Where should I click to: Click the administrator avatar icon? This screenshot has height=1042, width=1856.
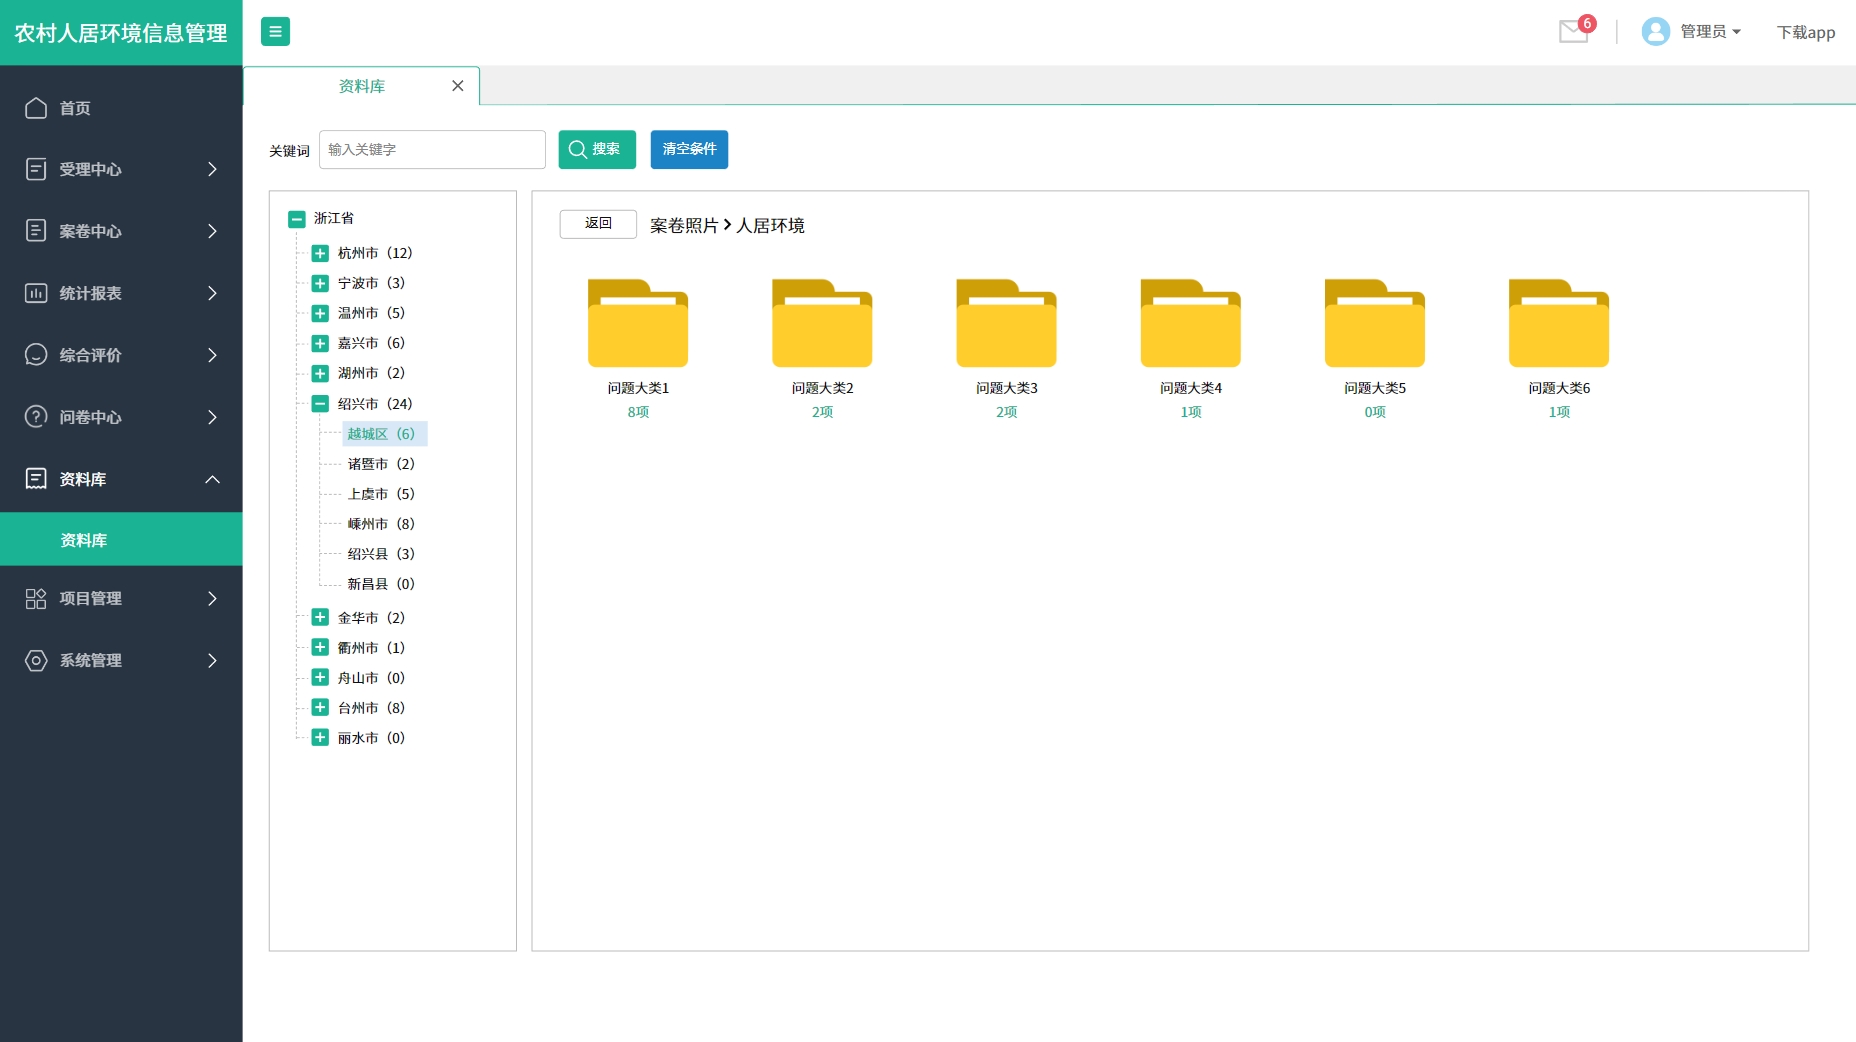point(1656,32)
